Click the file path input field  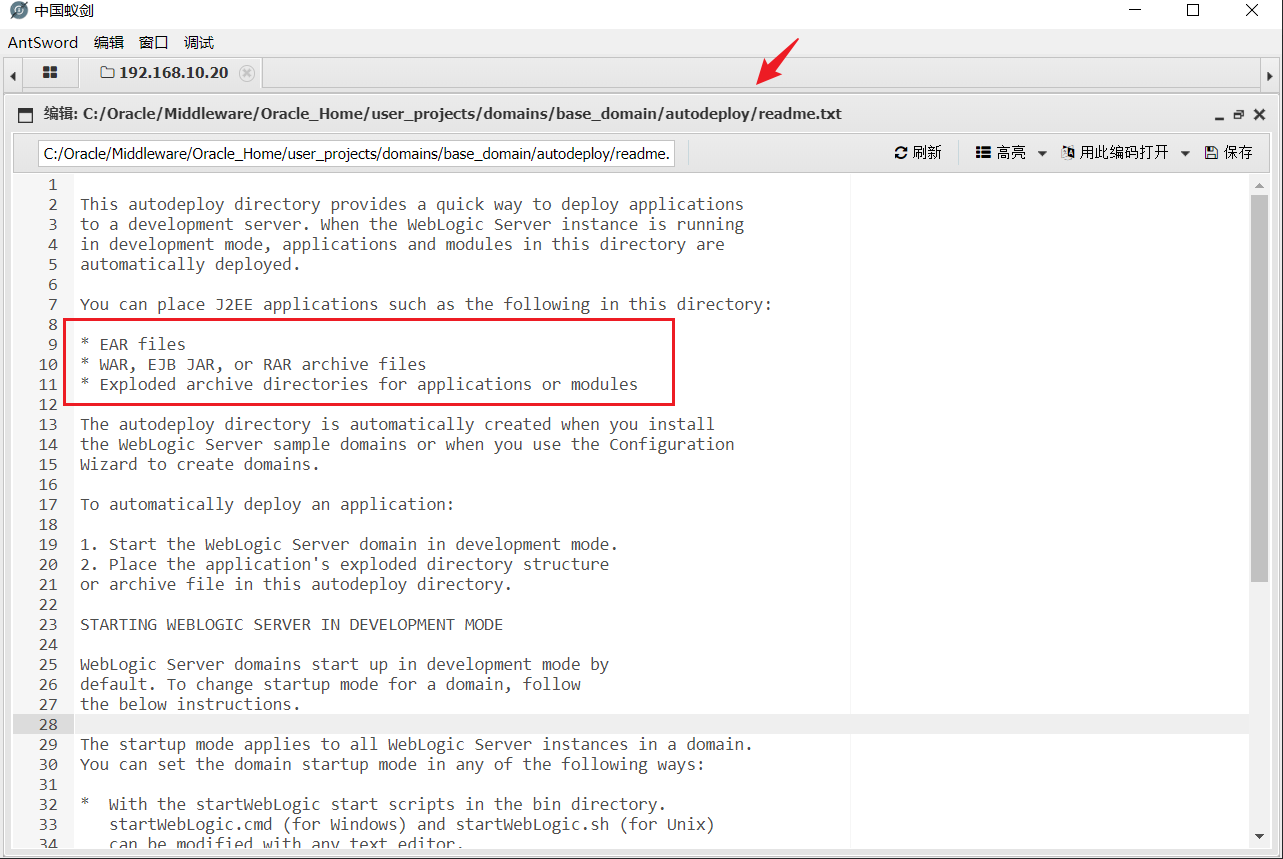[x=357, y=153]
